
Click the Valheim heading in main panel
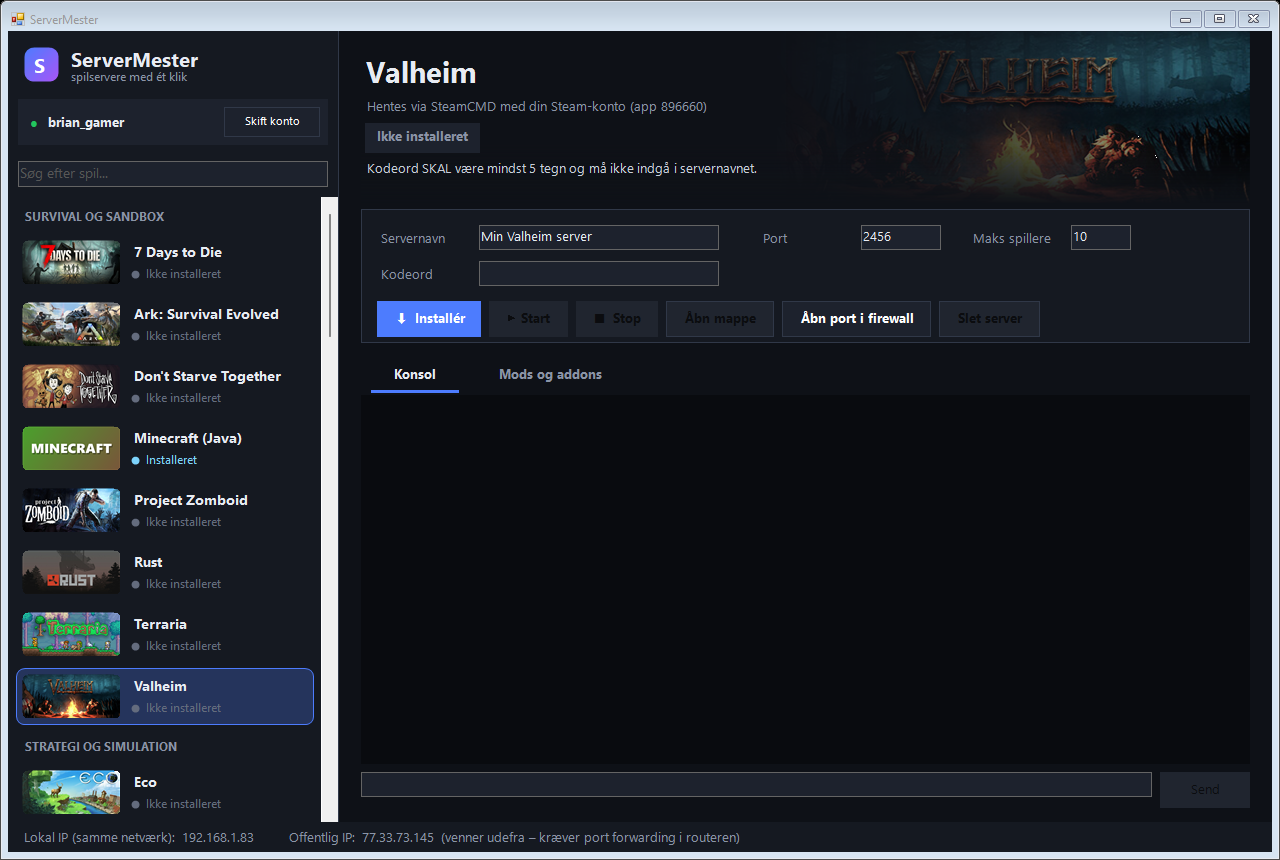(x=421, y=73)
